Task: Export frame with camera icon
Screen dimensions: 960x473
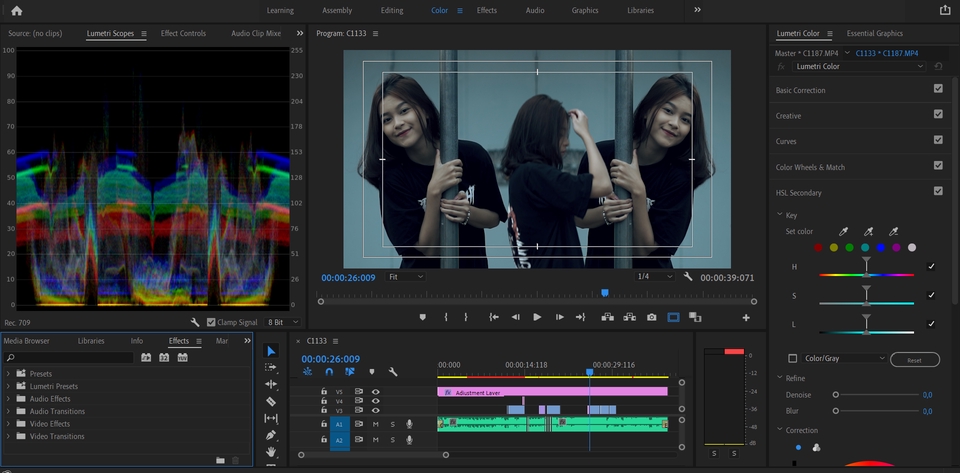Action: [651, 317]
